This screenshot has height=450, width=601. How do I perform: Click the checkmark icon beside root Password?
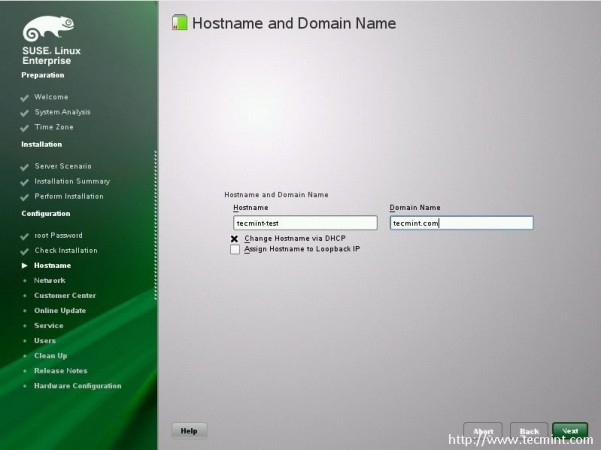[25, 236]
